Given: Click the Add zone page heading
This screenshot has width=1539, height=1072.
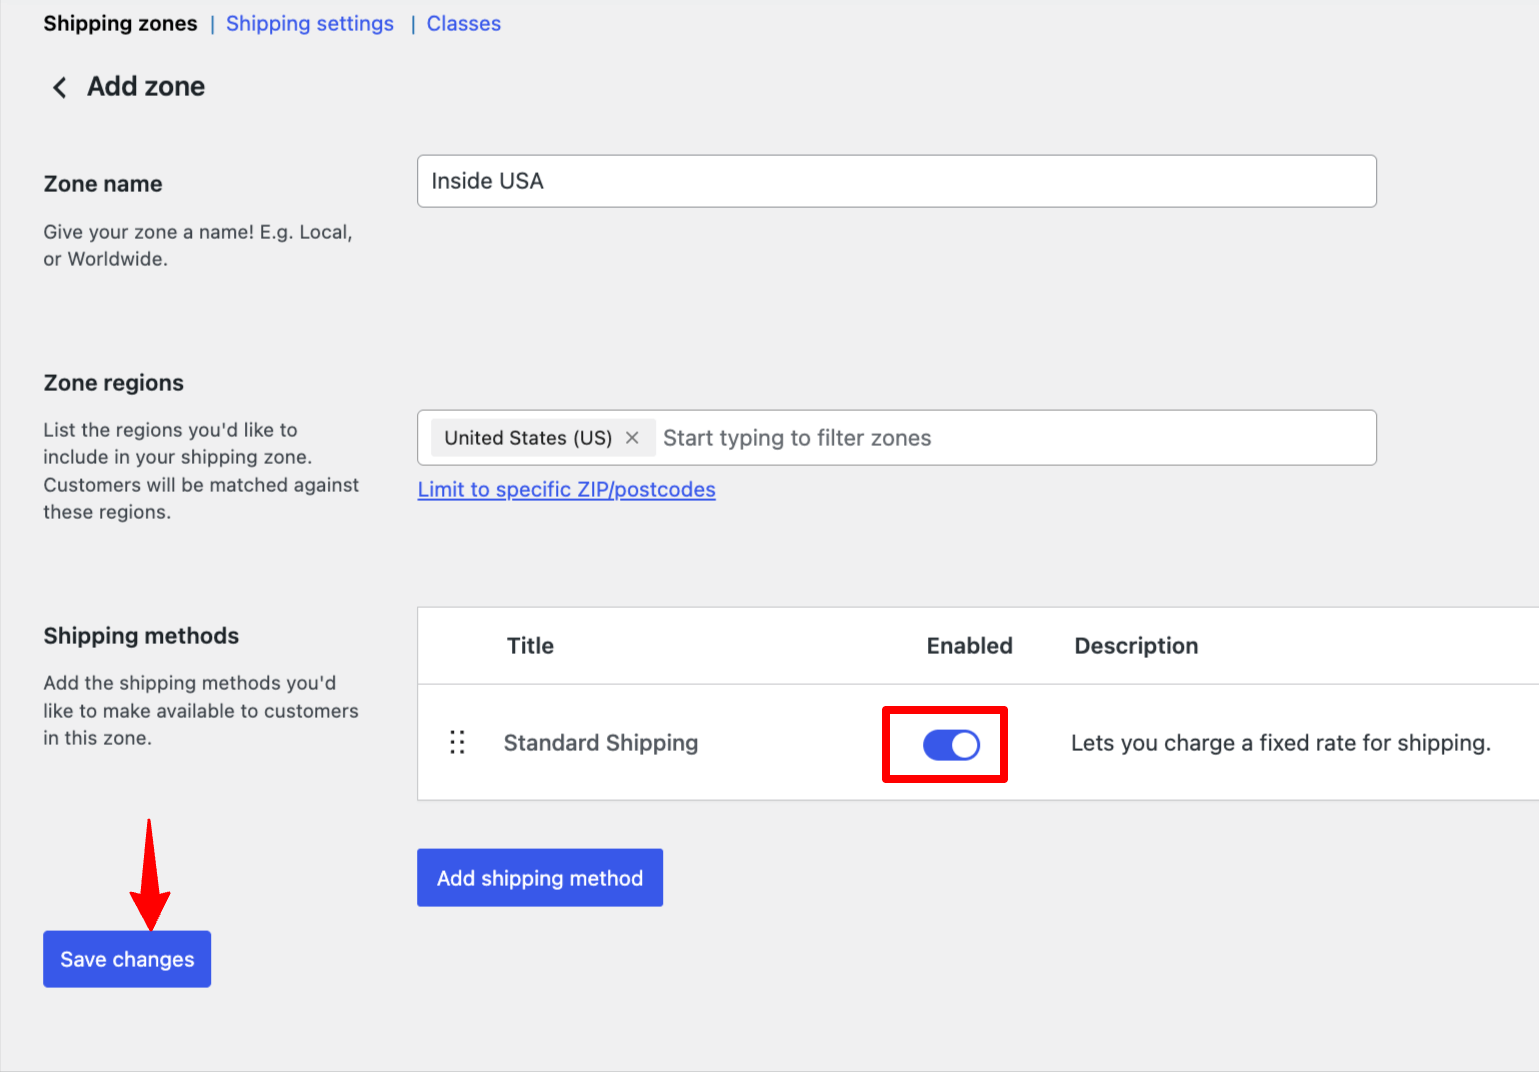Looking at the screenshot, I should 146,87.
